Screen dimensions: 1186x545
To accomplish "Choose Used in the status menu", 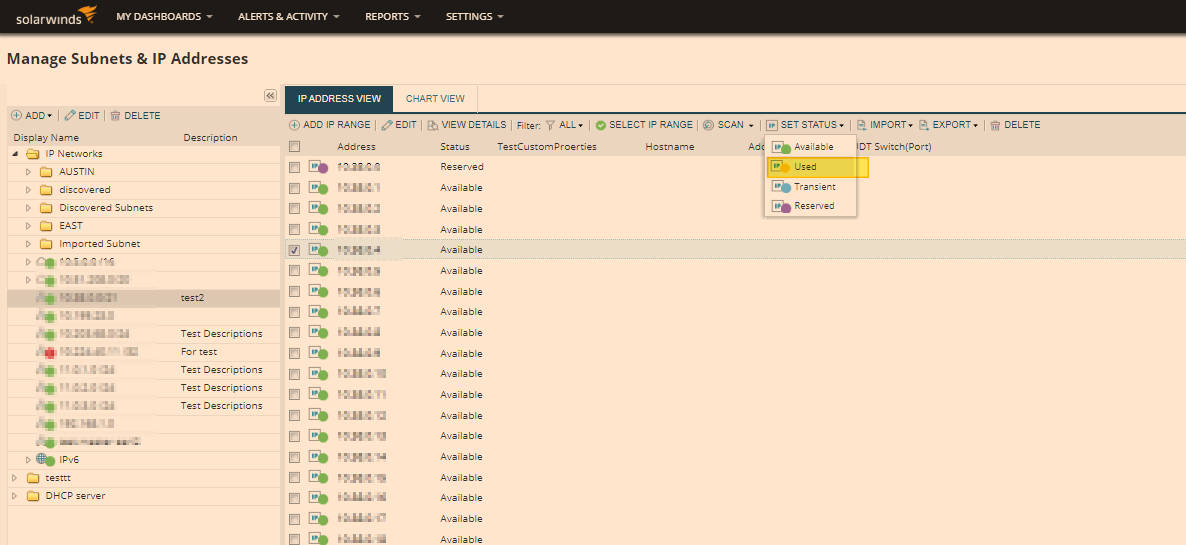I will (818, 167).
